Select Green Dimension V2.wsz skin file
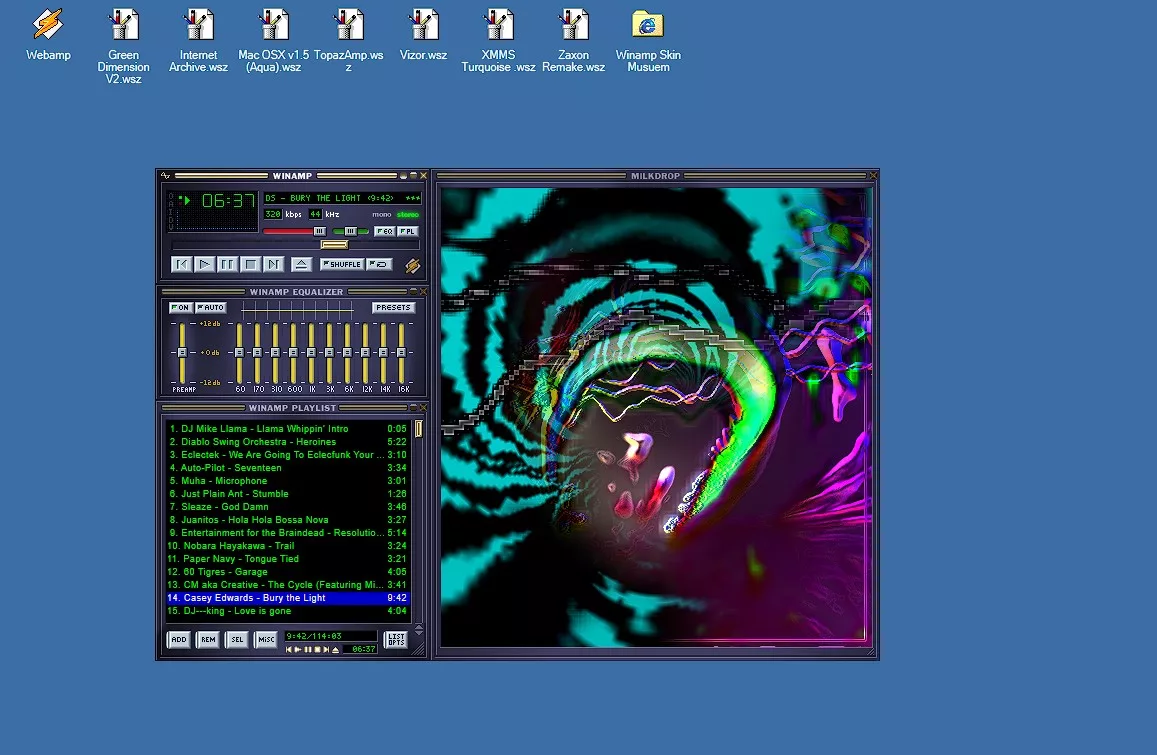The width and height of the screenshot is (1157, 755). [123, 46]
